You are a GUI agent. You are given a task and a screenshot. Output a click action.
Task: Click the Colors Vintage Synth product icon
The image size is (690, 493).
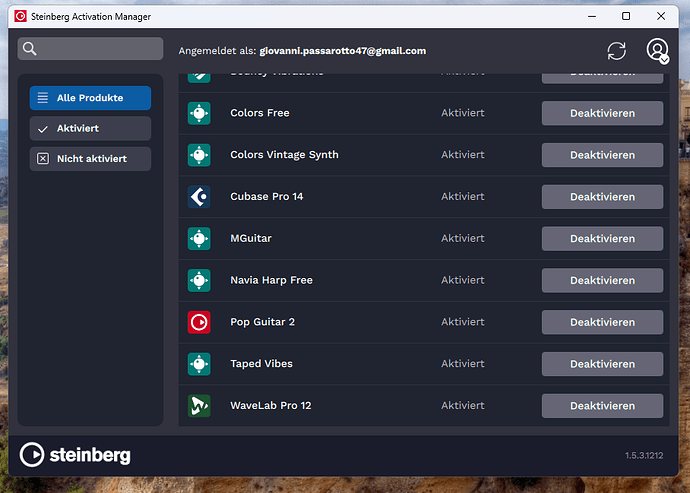click(x=199, y=155)
